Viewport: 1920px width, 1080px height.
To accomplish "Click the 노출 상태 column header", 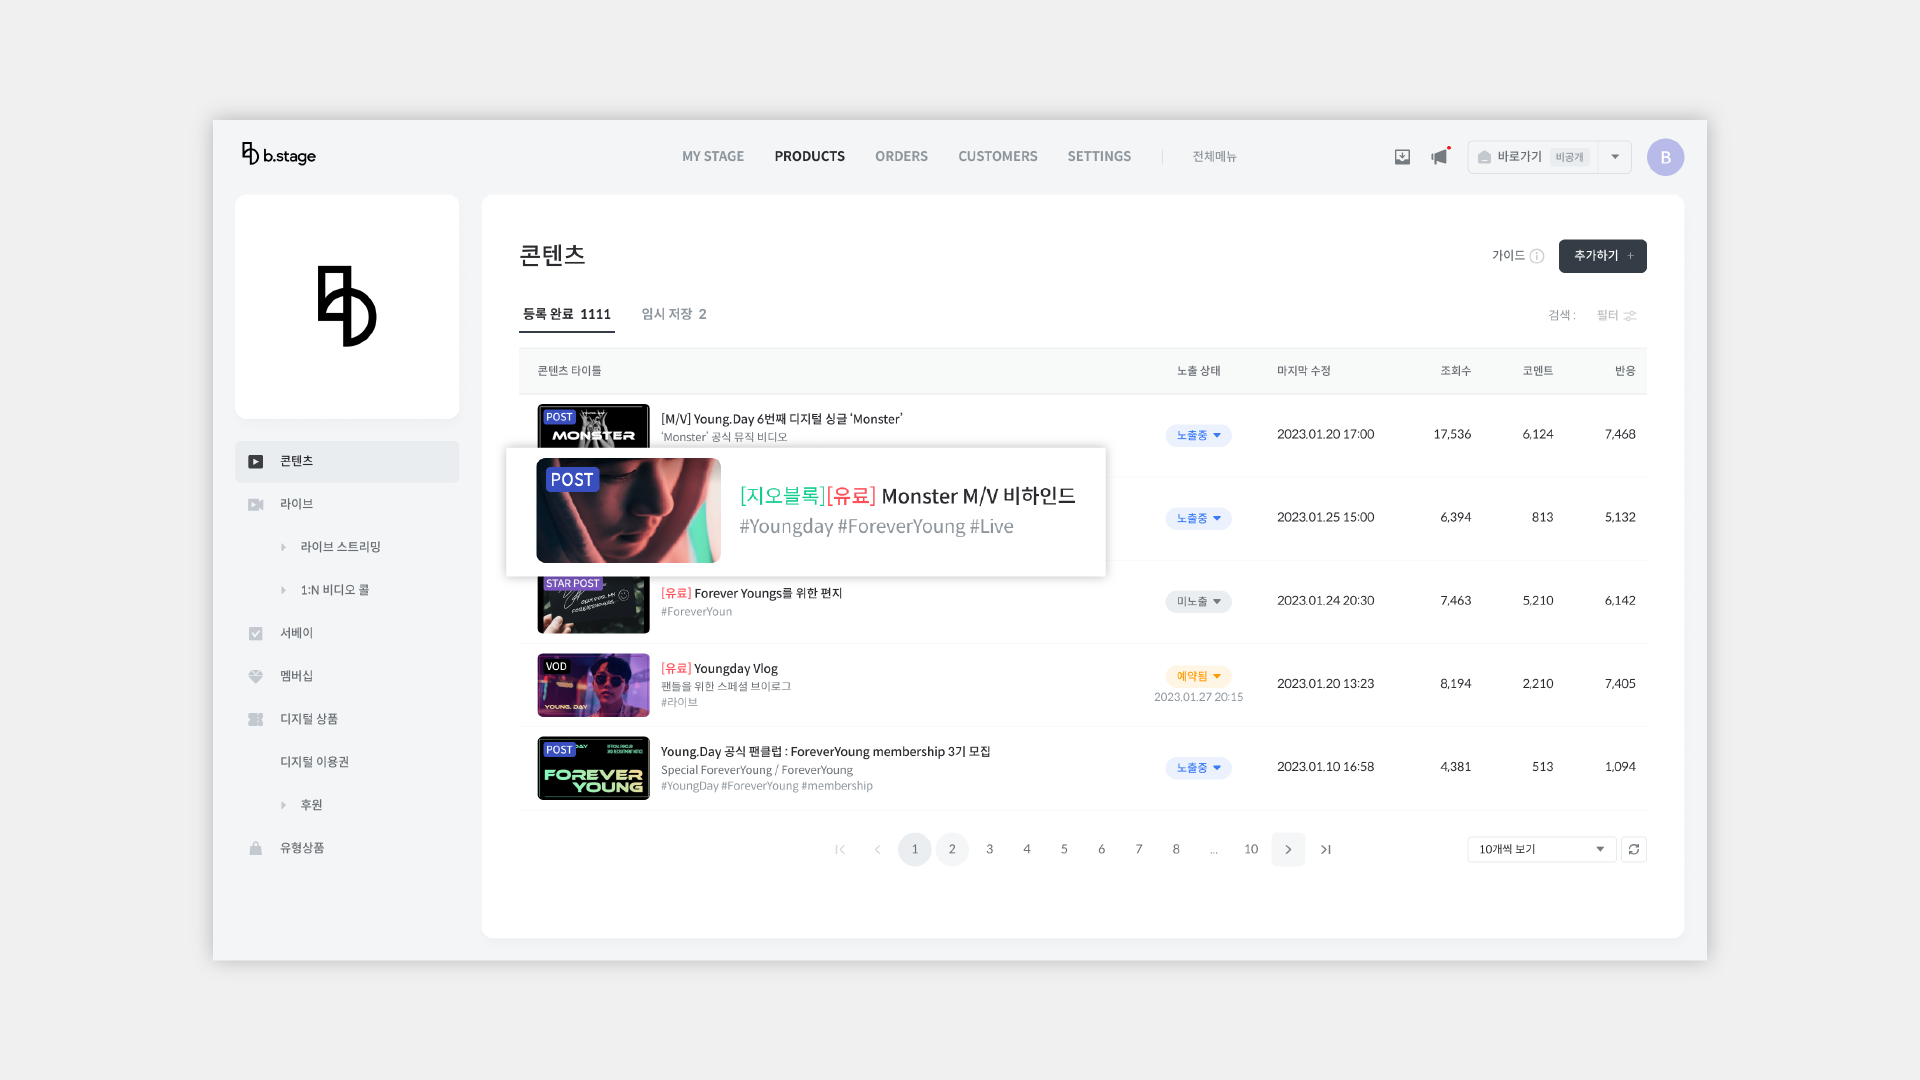I will click(1198, 371).
